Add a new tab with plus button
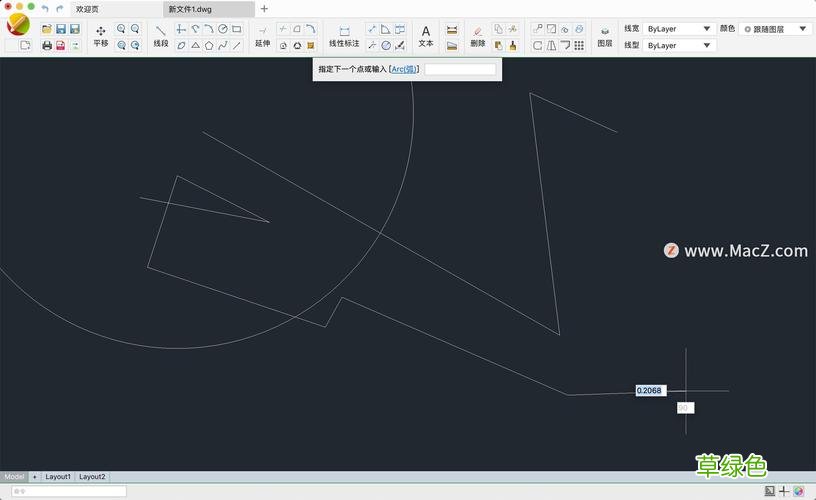This screenshot has width=816, height=500. (x=264, y=9)
